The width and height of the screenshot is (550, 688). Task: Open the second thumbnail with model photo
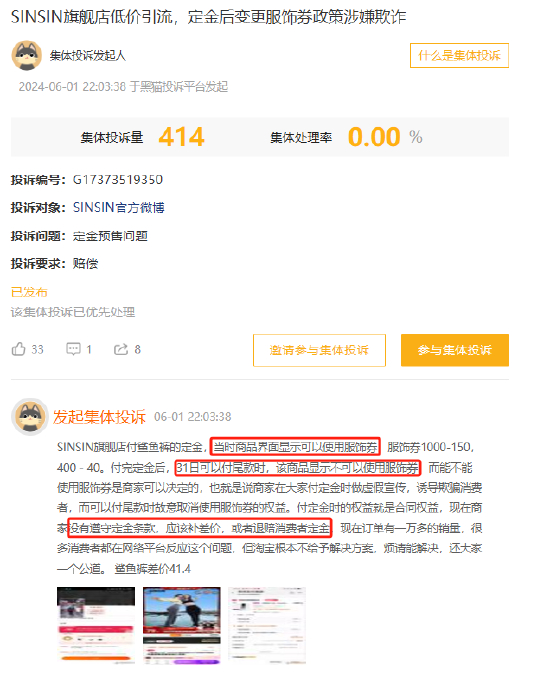click(x=182, y=625)
